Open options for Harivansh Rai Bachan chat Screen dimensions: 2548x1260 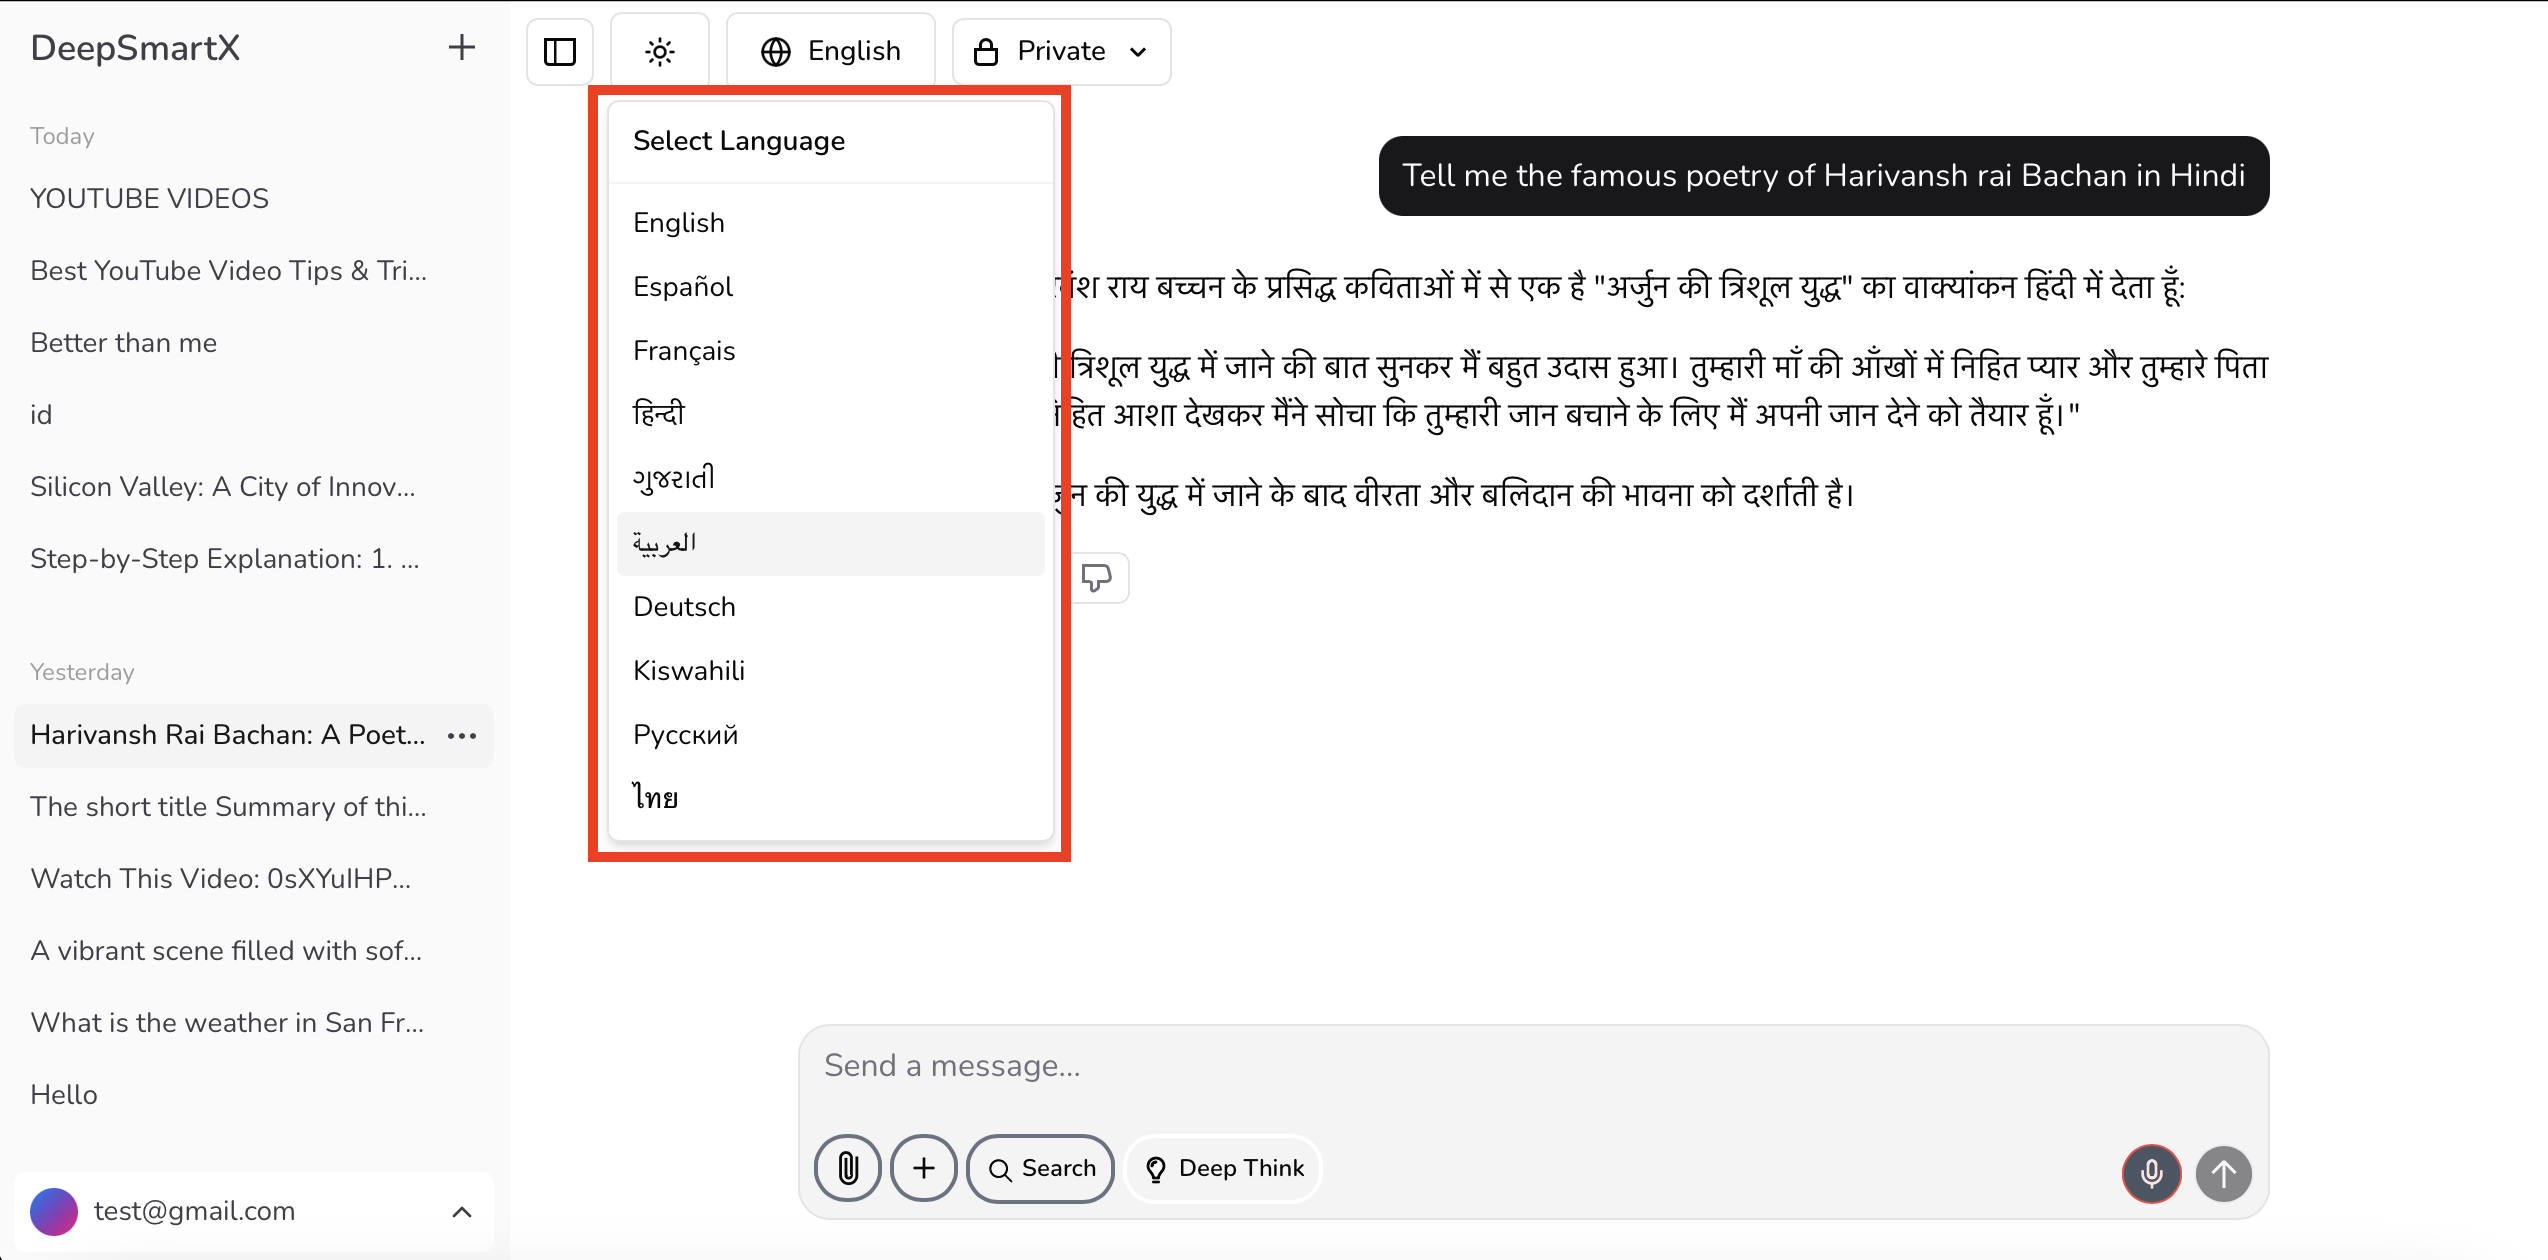click(461, 736)
